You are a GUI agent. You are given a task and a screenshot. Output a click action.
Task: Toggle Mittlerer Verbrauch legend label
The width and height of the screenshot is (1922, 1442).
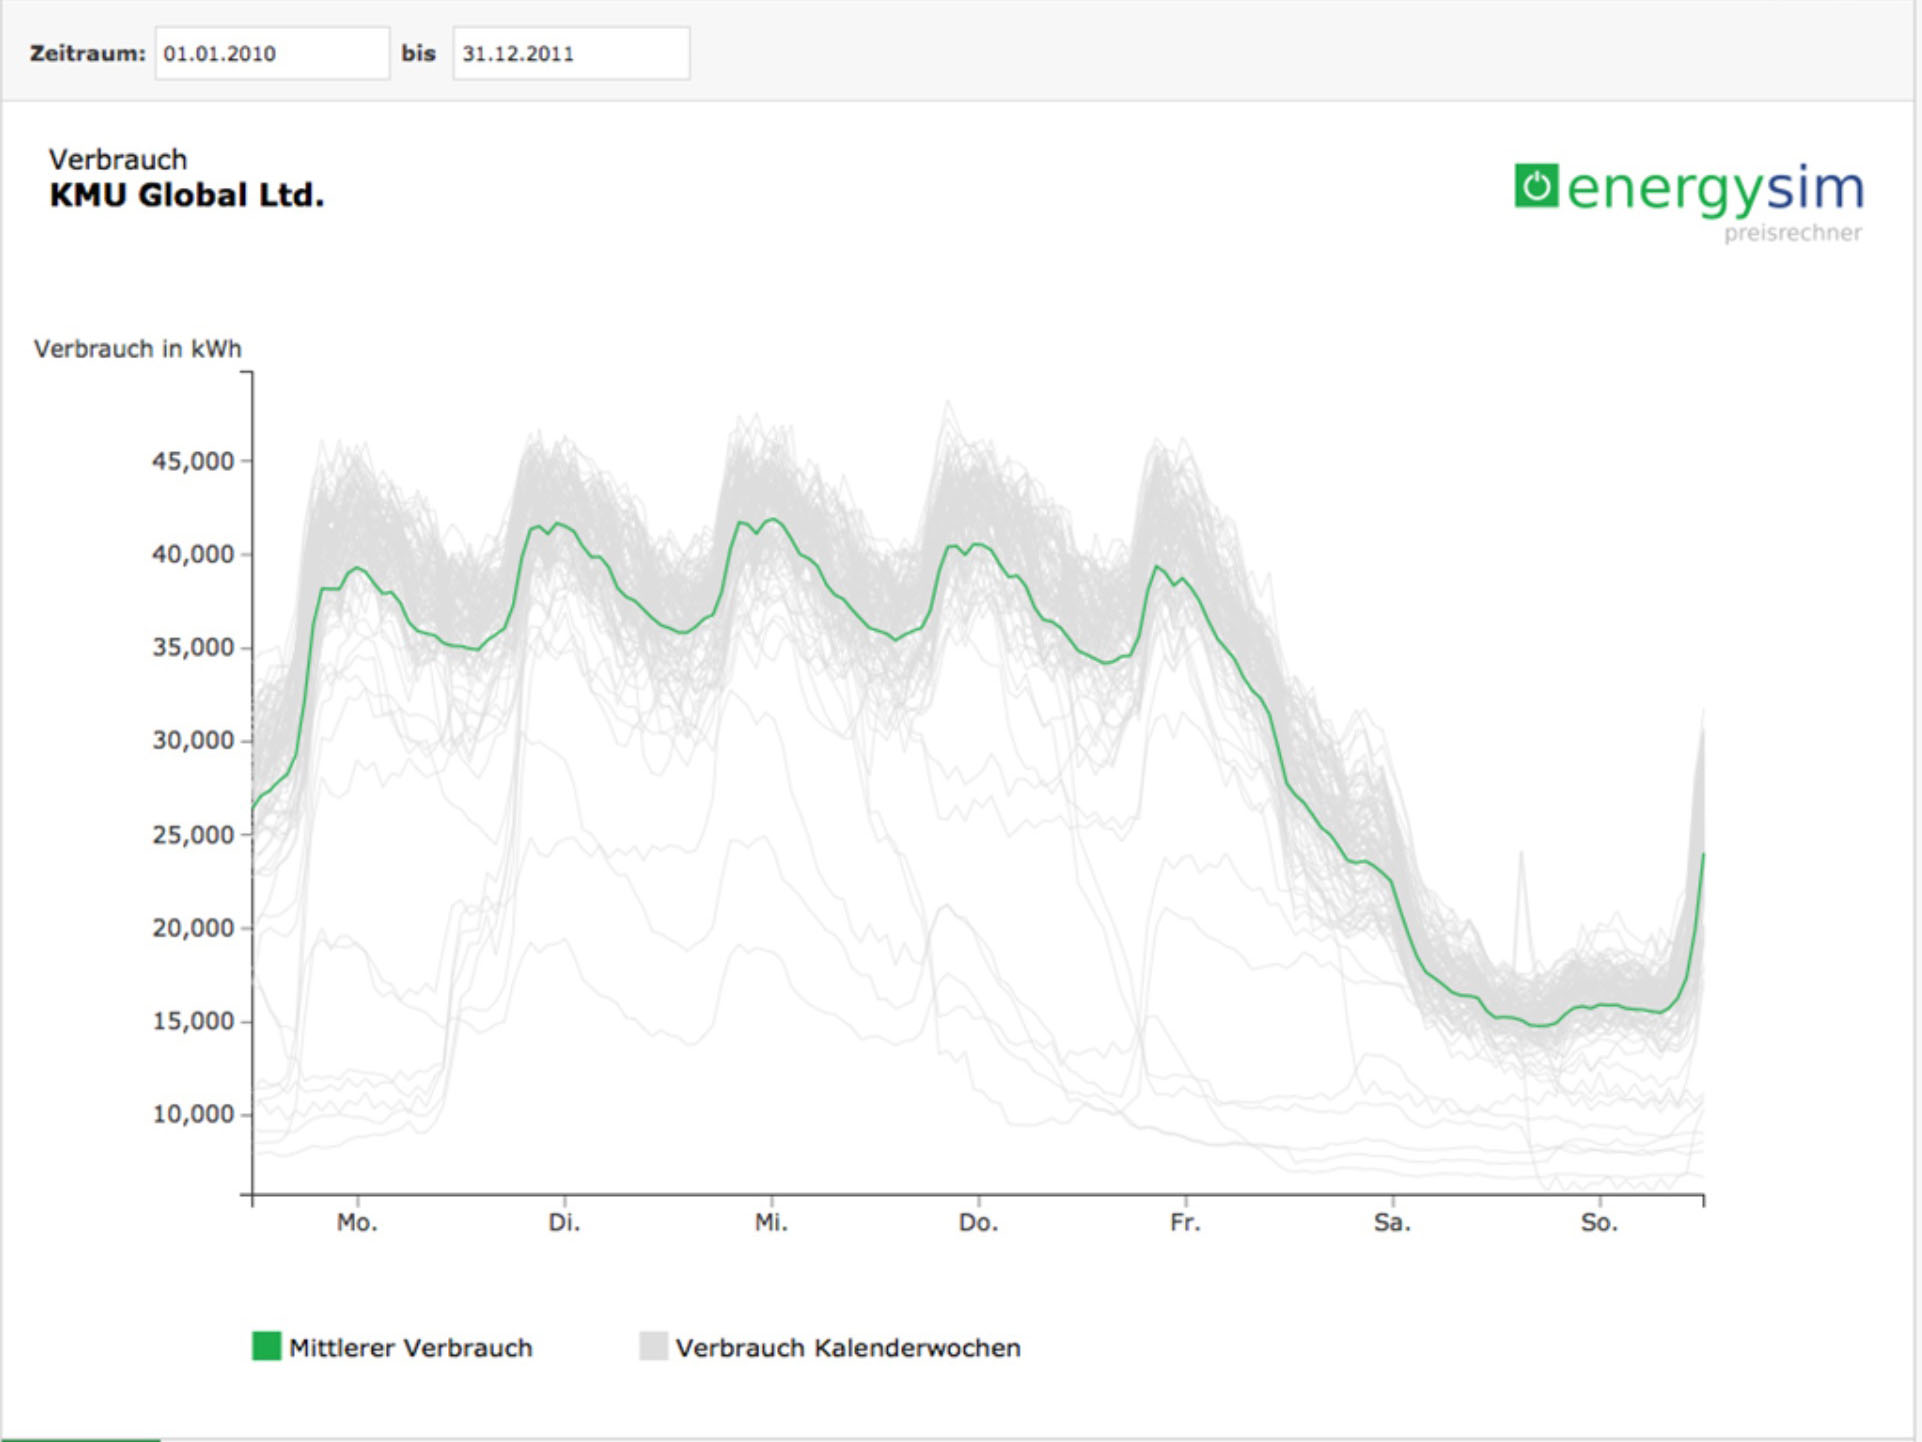pos(410,1348)
